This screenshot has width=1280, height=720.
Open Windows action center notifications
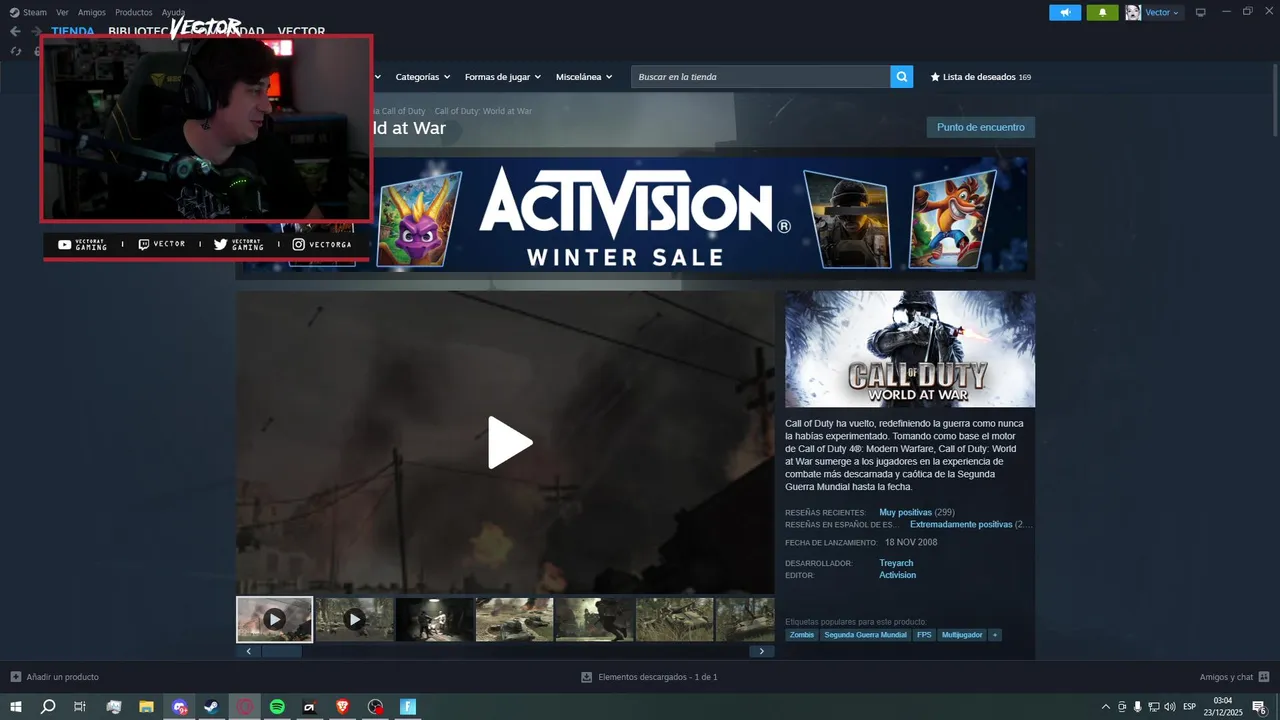pyautogui.click(x=1260, y=707)
